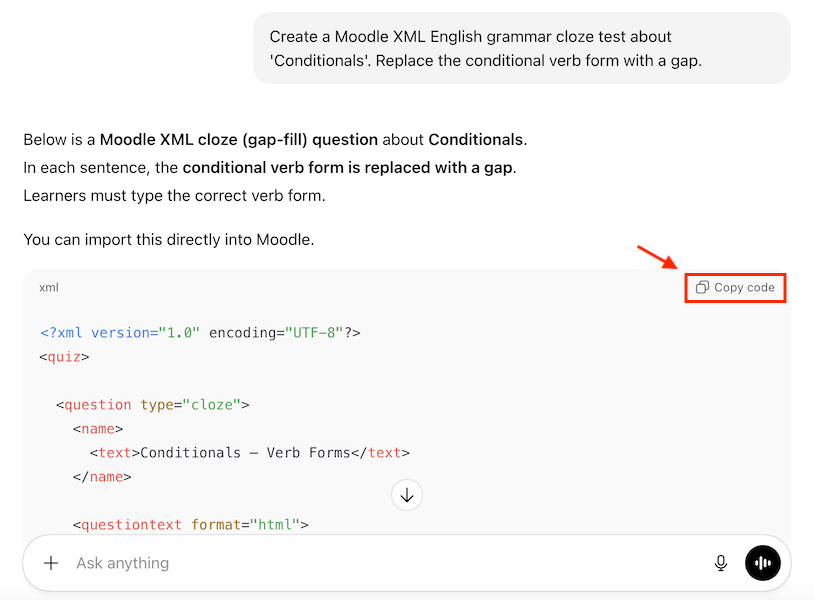Click the XML declaration line in code
Screen dimensions: 814x600
(x=200, y=333)
